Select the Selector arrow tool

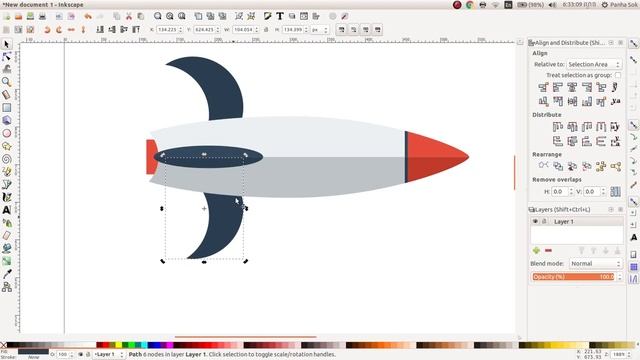[x=7, y=44]
